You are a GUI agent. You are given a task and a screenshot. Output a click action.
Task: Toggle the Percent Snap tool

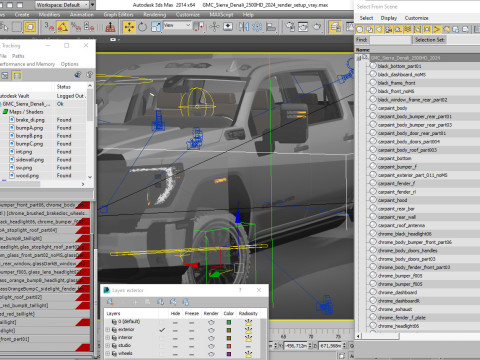tap(76, 27)
